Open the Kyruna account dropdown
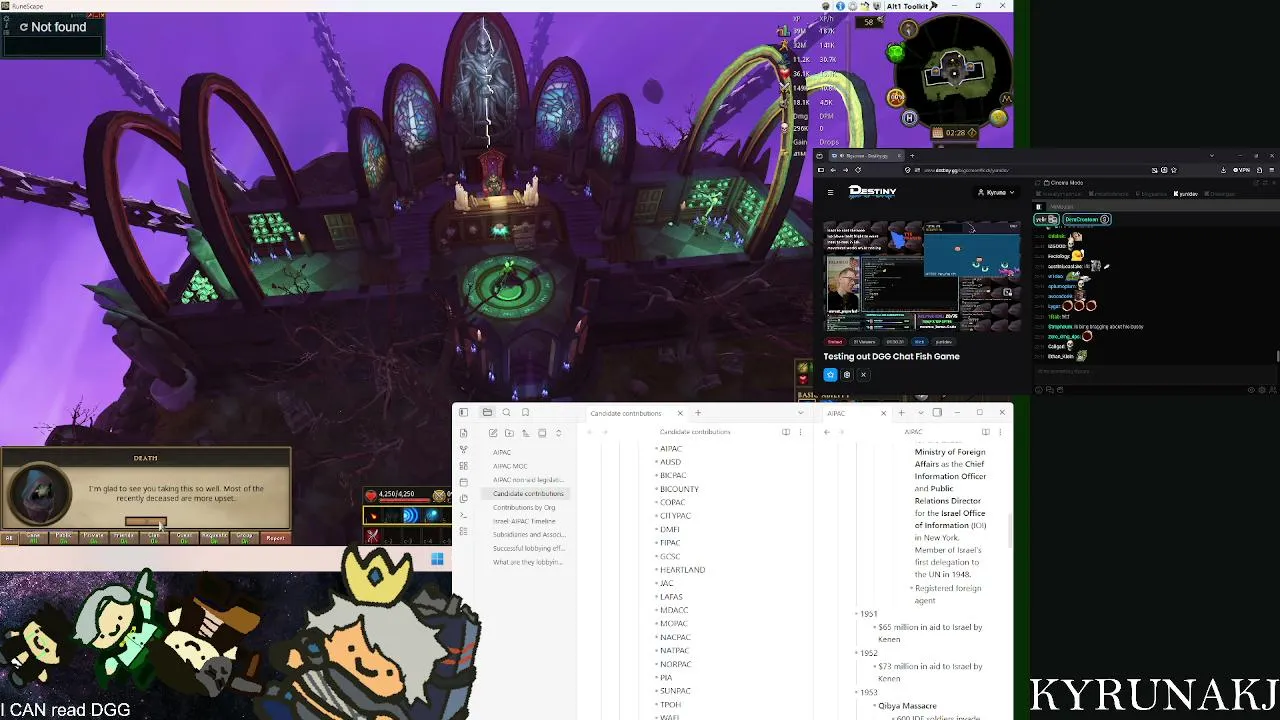This screenshot has height=720, width=1280. tap(996, 192)
